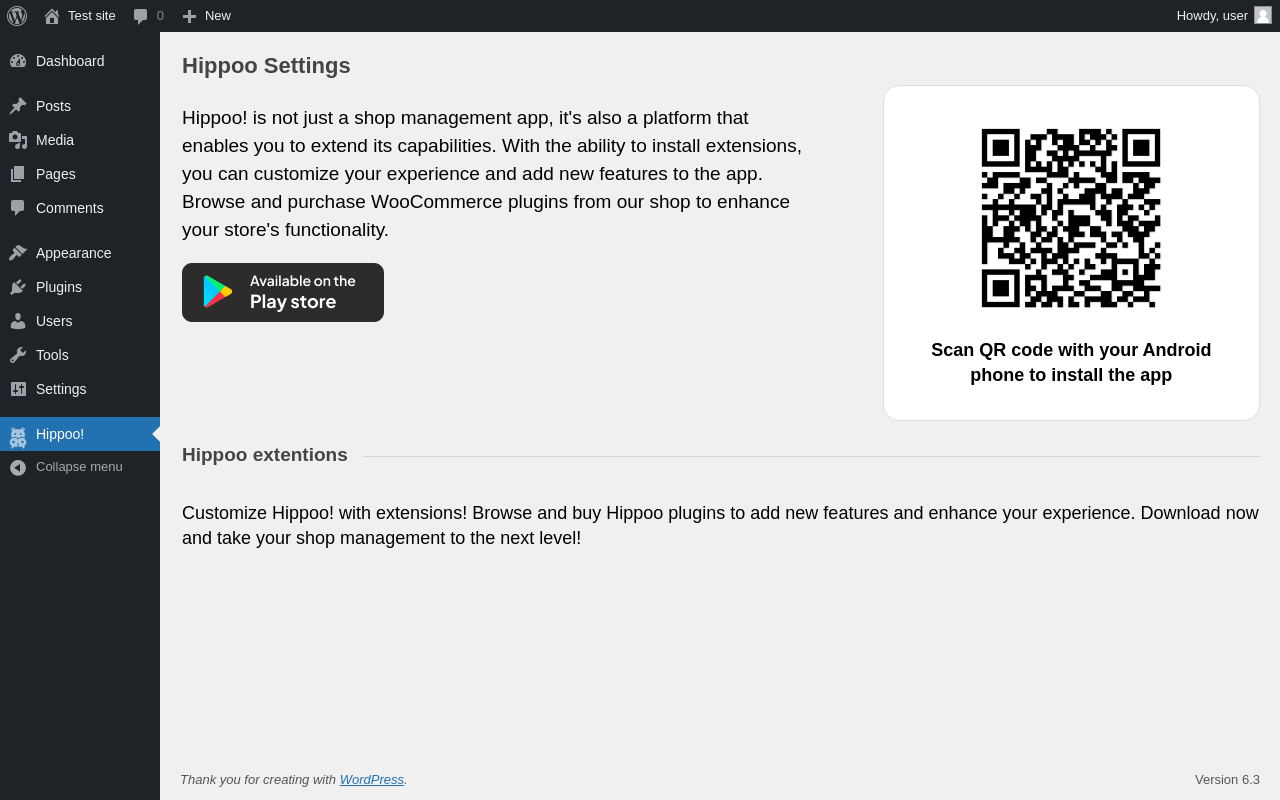Click the Version 6.3 footer text
The image size is (1280, 800).
[1227, 780]
